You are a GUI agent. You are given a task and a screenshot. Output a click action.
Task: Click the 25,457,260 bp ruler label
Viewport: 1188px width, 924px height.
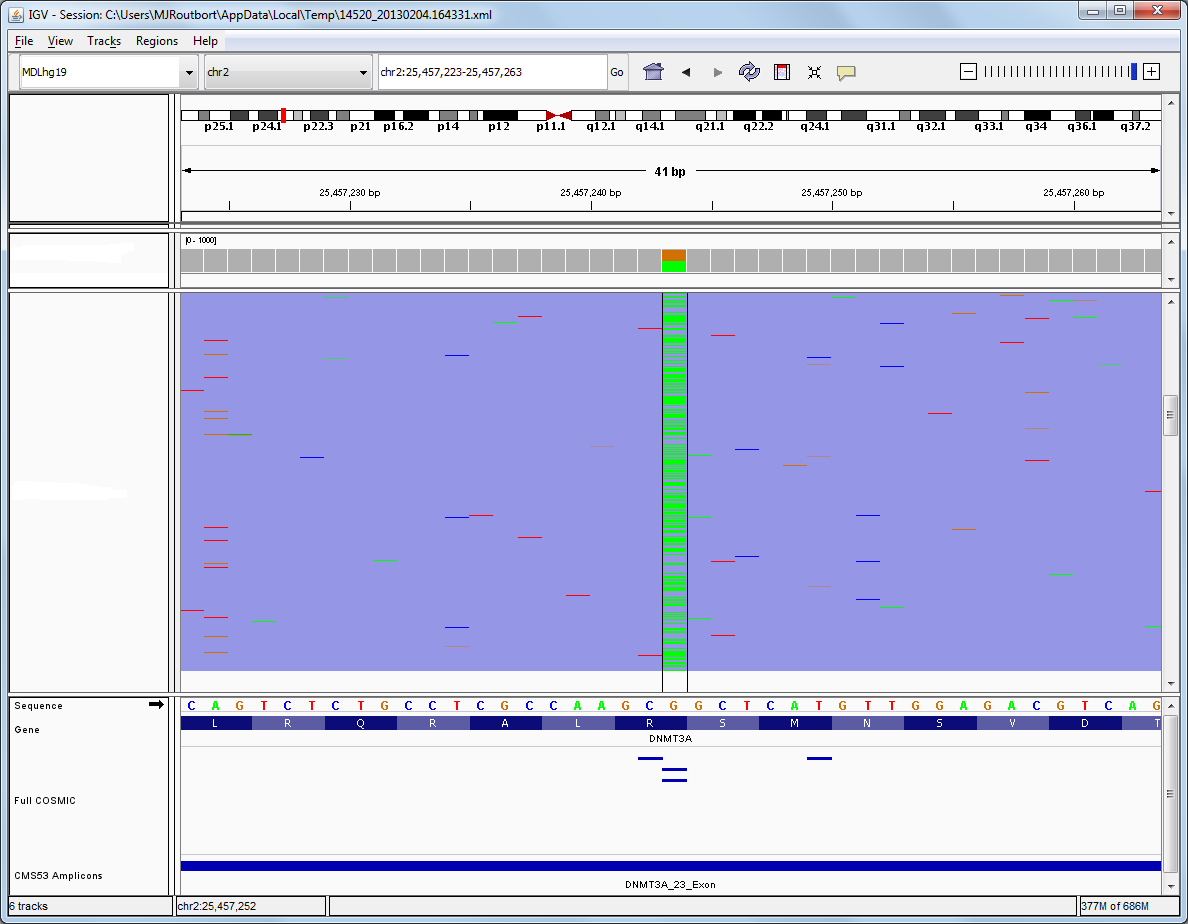tap(1073, 192)
